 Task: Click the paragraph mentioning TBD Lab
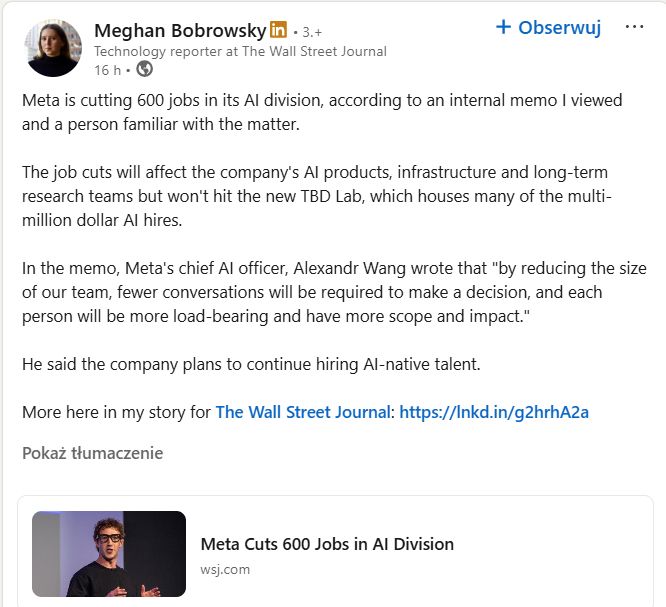pos(317,196)
